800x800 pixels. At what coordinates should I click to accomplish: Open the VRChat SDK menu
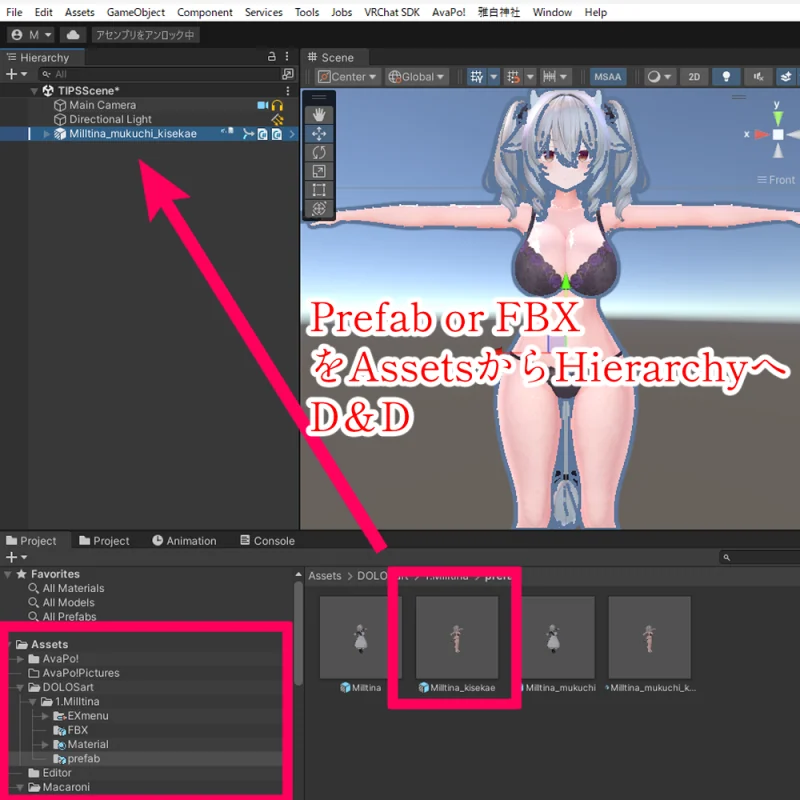point(392,12)
